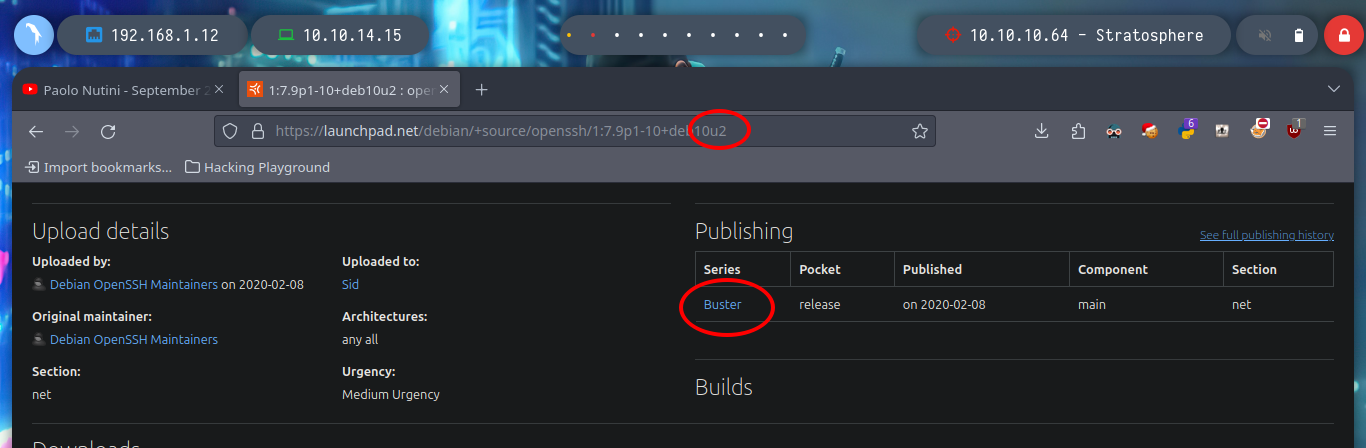Click the beige square extension icon
1366x448 pixels.
coord(1222,131)
